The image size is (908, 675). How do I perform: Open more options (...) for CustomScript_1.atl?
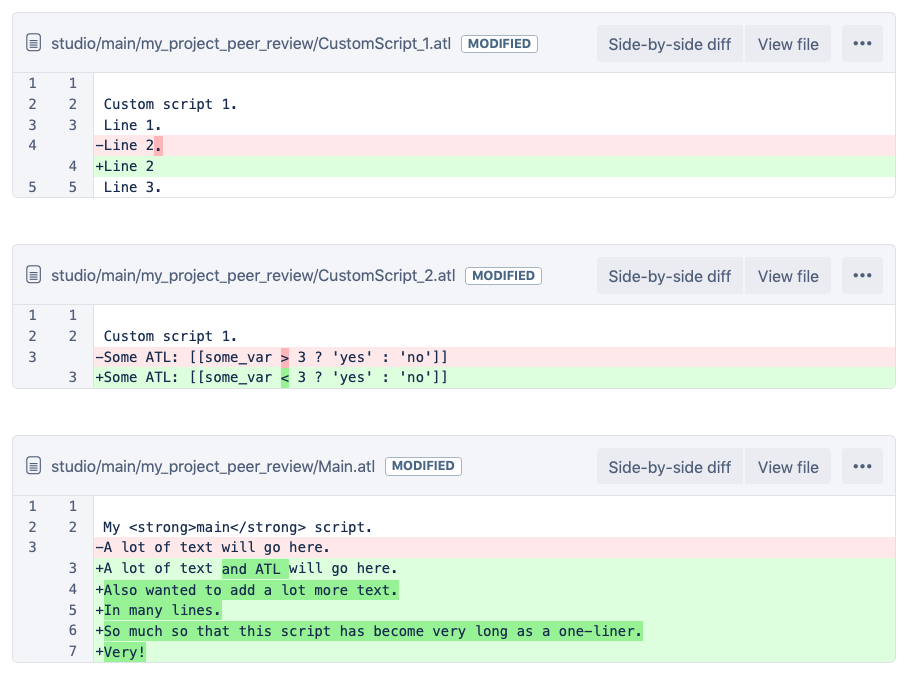[862, 43]
